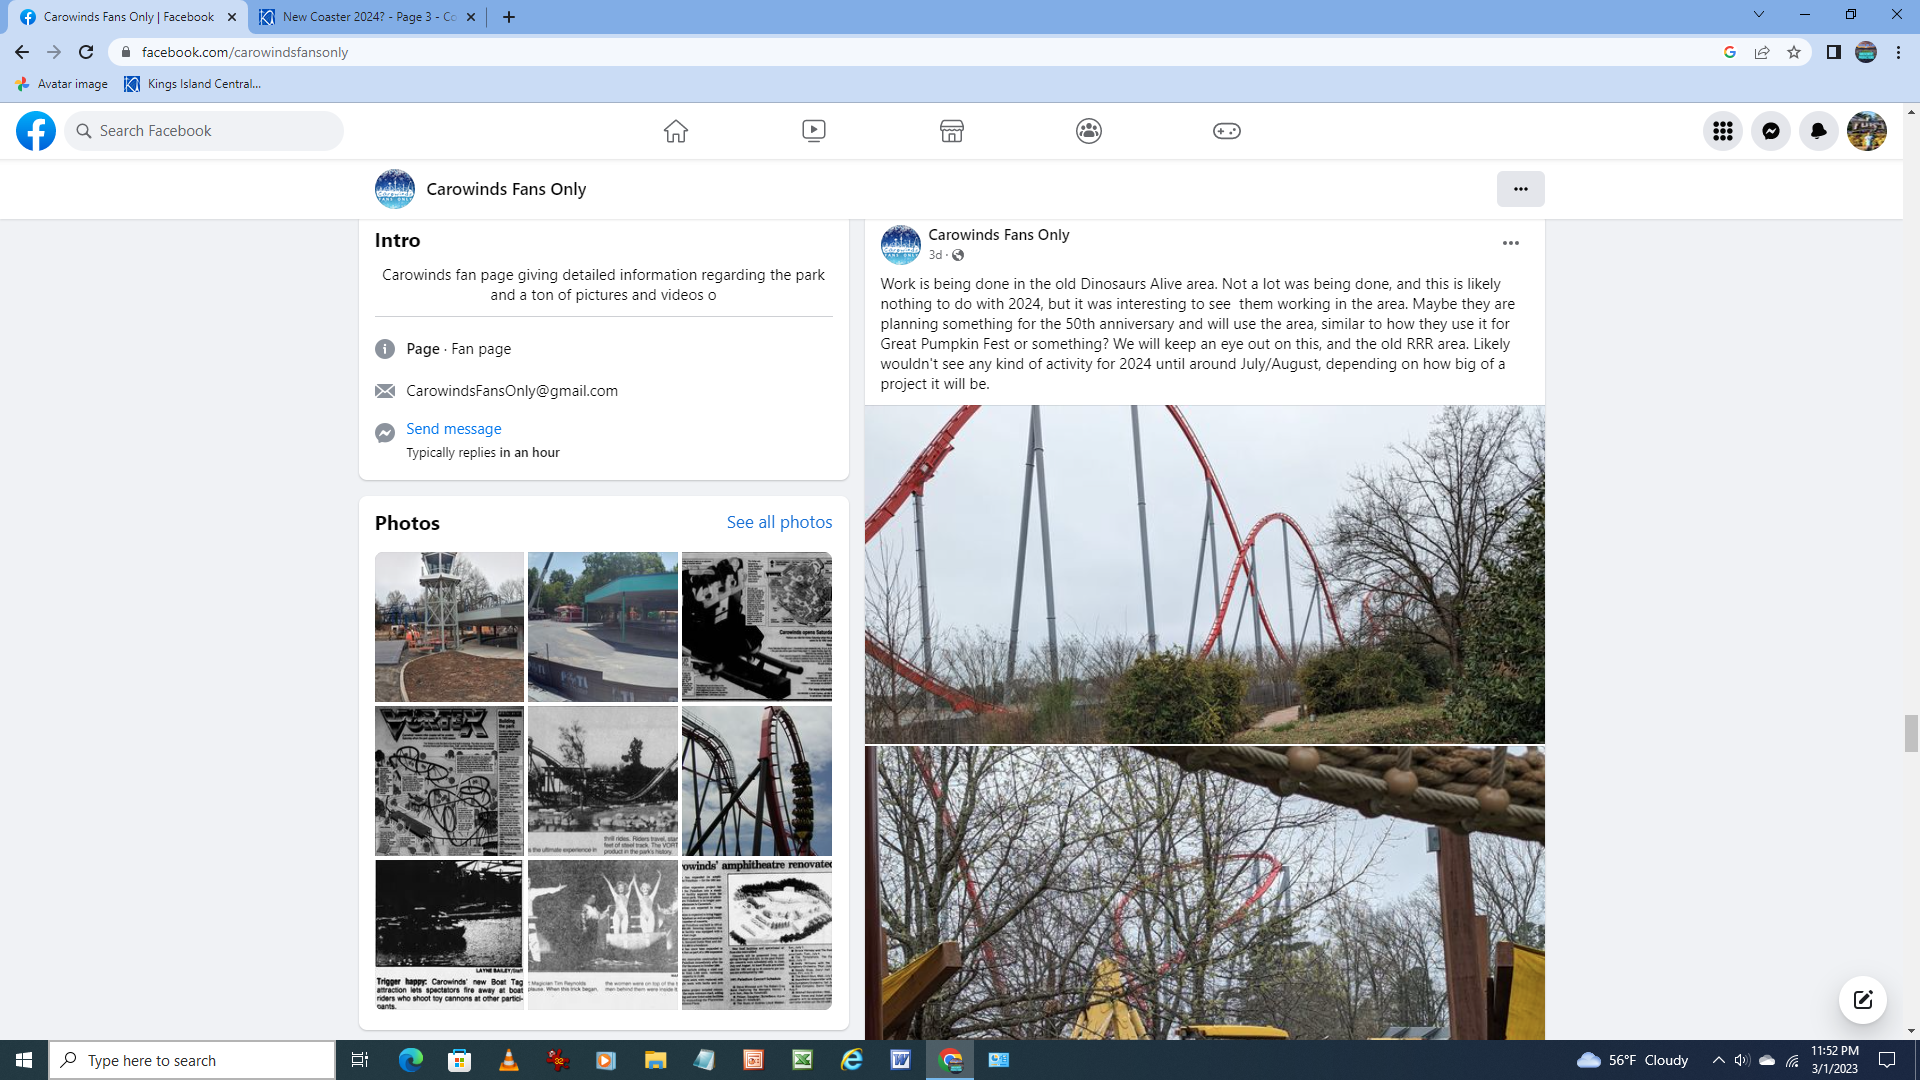This screenshot has height=1080, width=1920.
Task: Open File Explorer from the taskbar
Action: (656, 1060)
